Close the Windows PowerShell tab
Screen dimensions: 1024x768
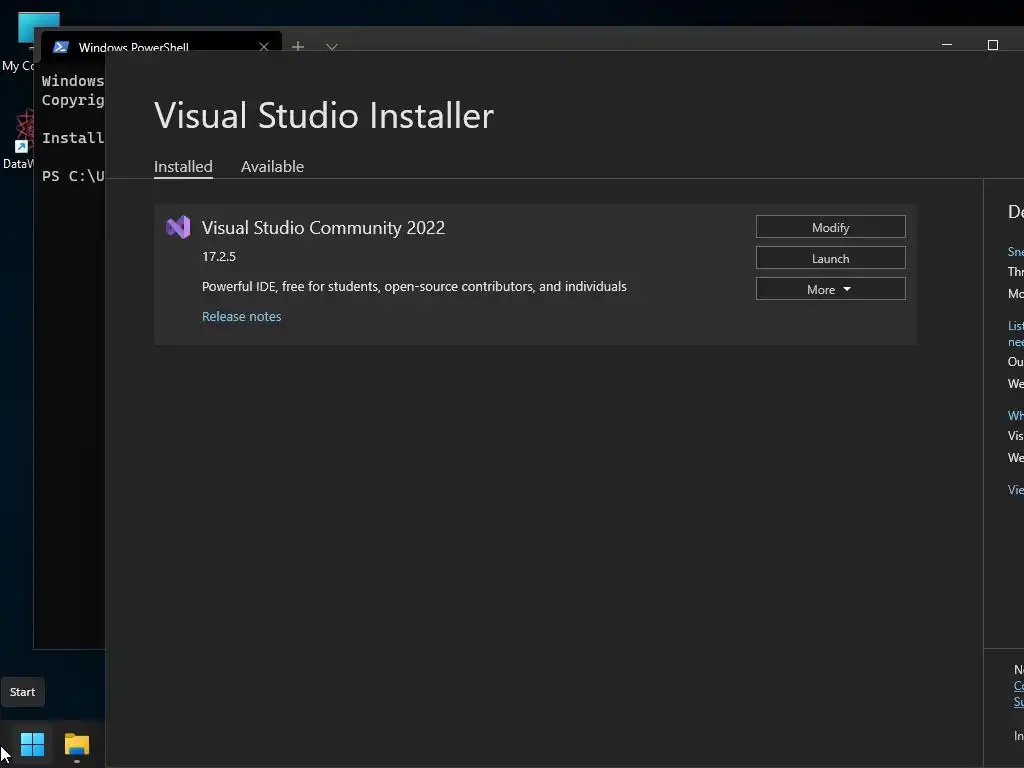pos(264,46)
